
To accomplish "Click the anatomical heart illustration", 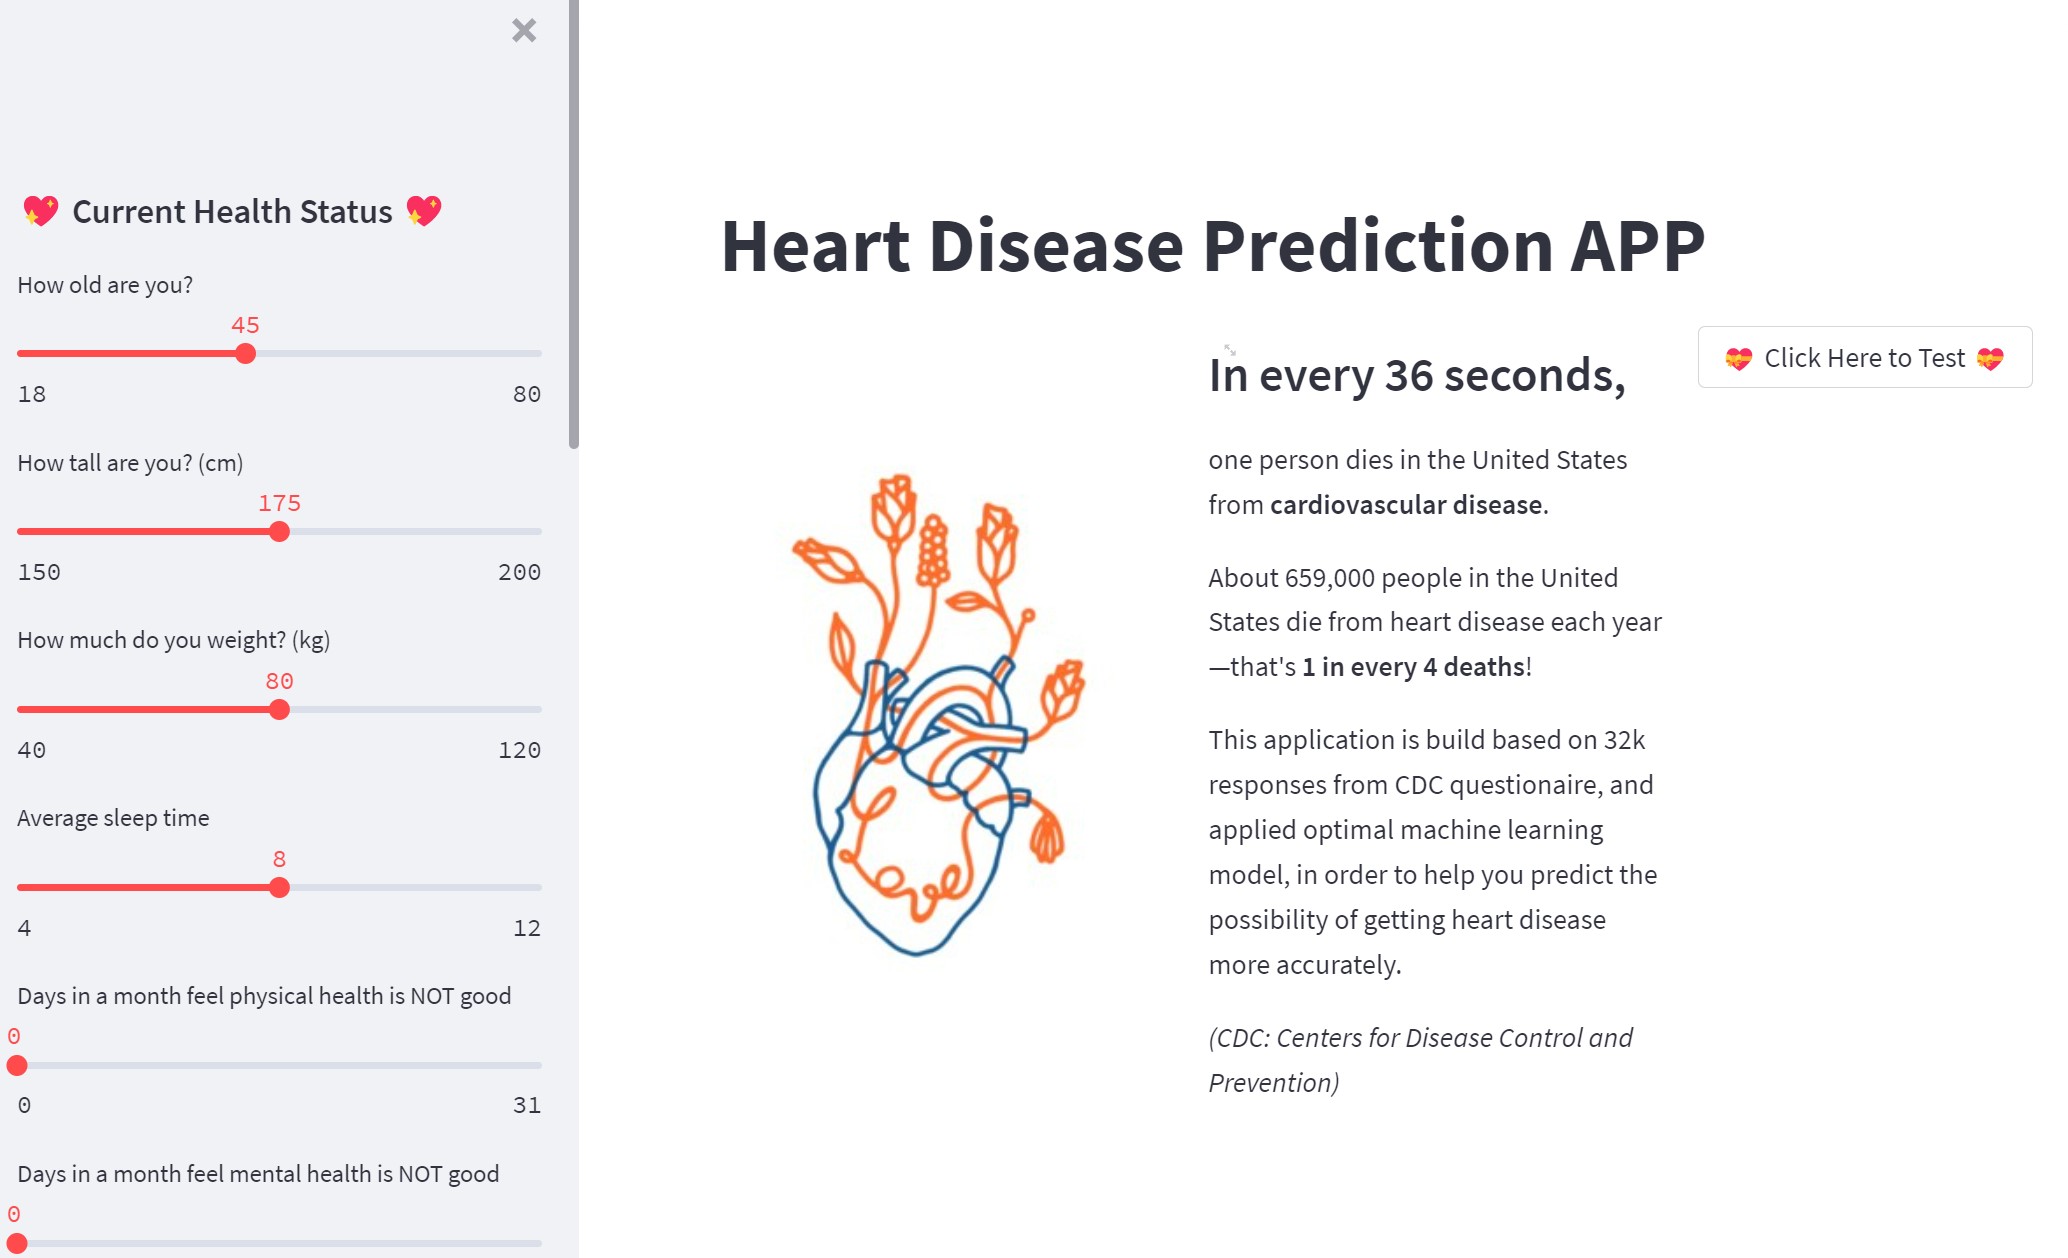I will pyautogui.click(x=938, y=714).
